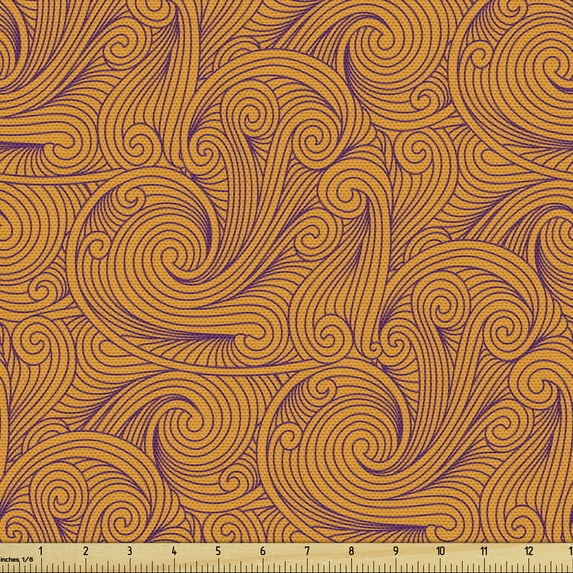The width and height of the screenshot is (573, 573).
Task: Select the ruler's 11 inch number
Action: (484, 550)
